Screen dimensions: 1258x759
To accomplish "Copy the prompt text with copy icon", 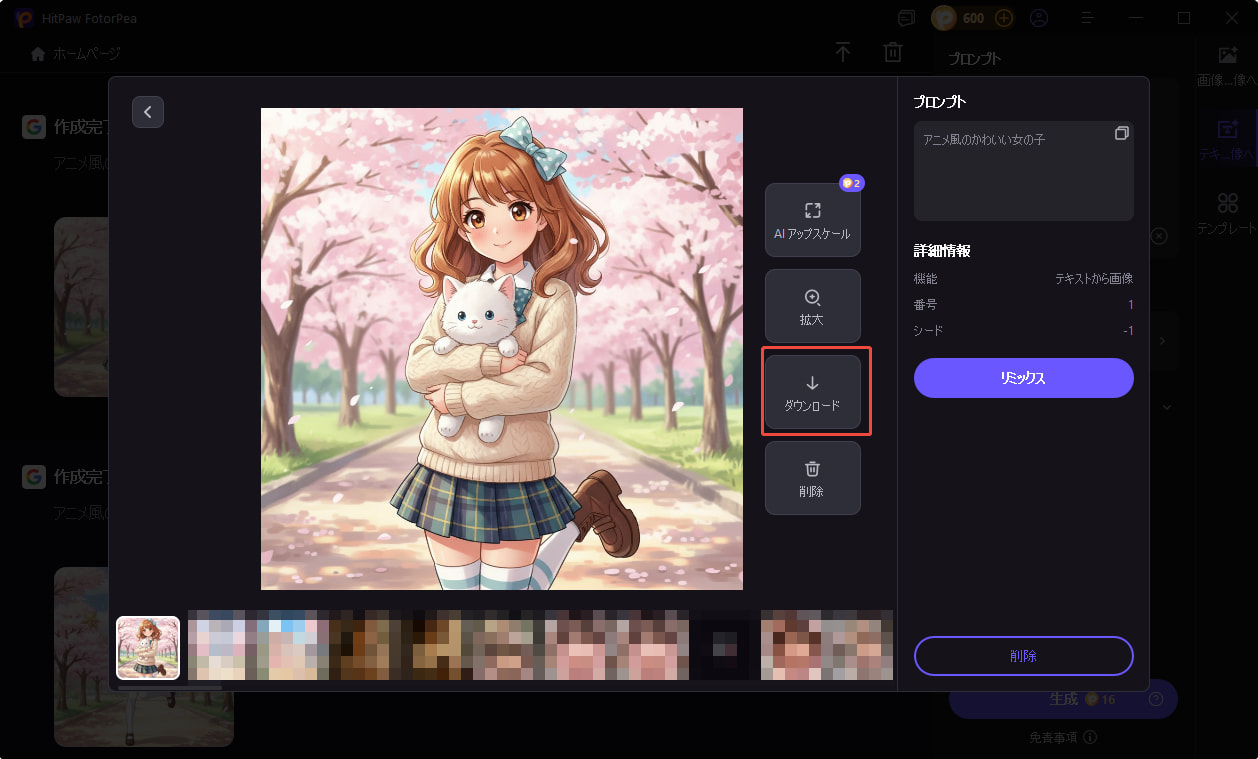I will (1122, 132).
